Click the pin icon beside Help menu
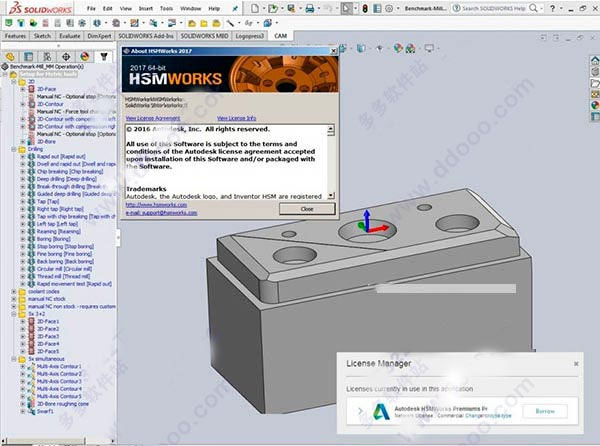Image resolution: width=600 pixels, height=446 pixels. [235, 8]
